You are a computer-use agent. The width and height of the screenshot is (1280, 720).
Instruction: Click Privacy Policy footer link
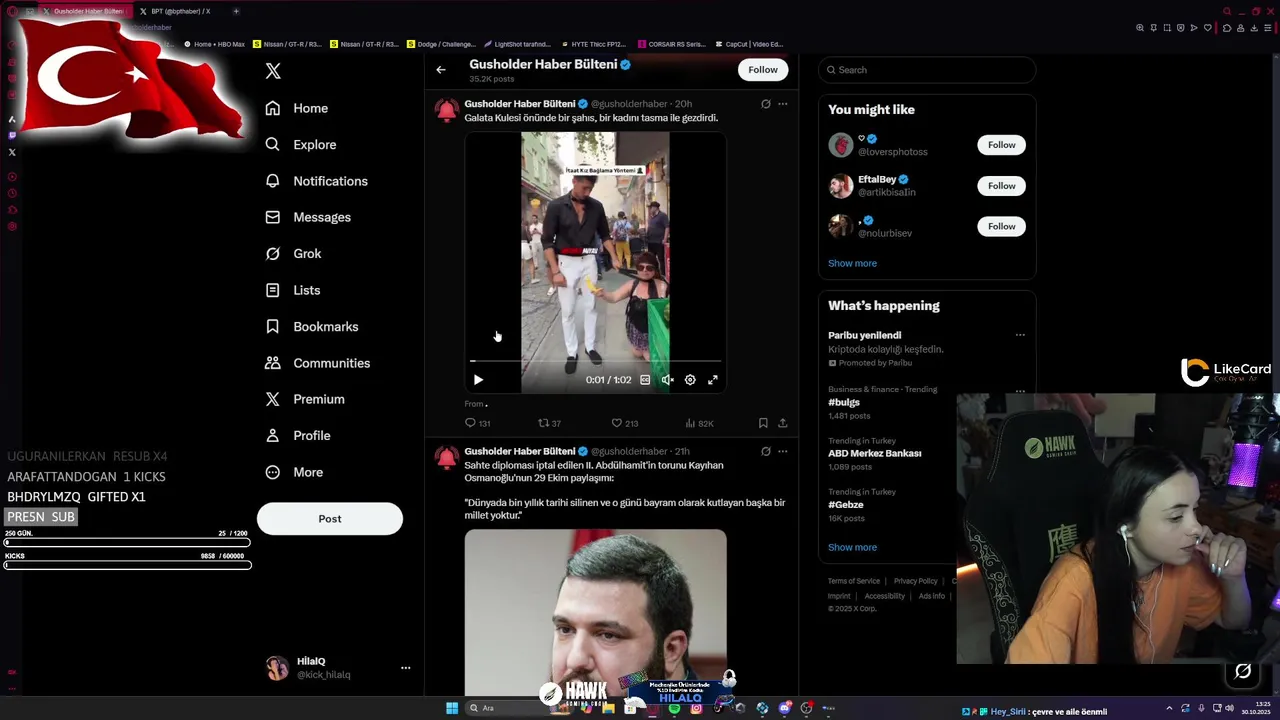point(916,581)
